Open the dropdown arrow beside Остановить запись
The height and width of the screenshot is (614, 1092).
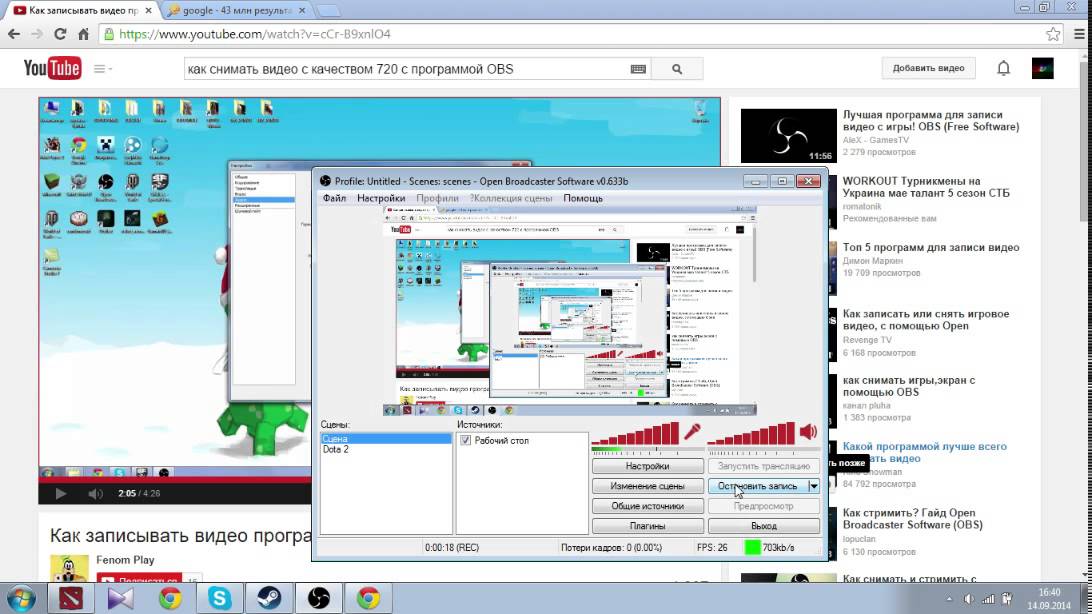(813, 486)
